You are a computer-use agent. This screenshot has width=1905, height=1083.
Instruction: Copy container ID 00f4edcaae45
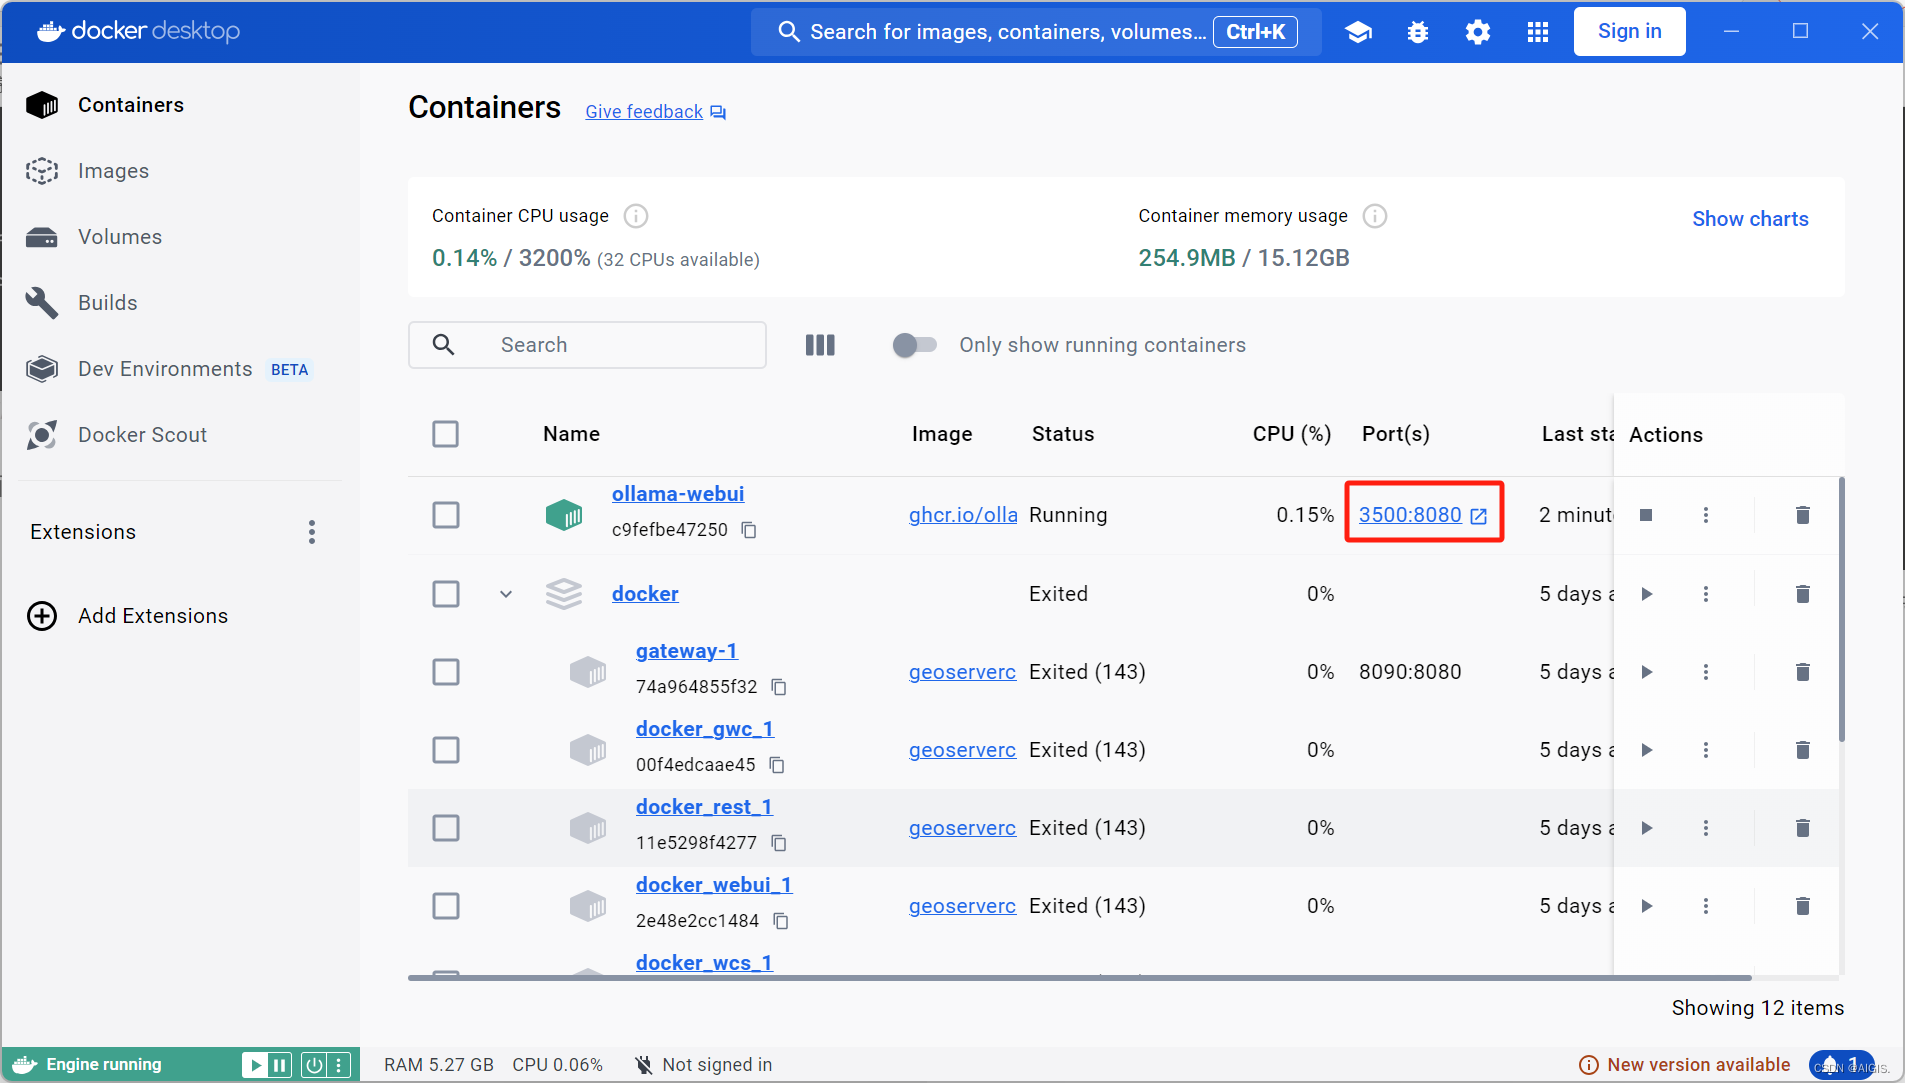click(777, 765)
